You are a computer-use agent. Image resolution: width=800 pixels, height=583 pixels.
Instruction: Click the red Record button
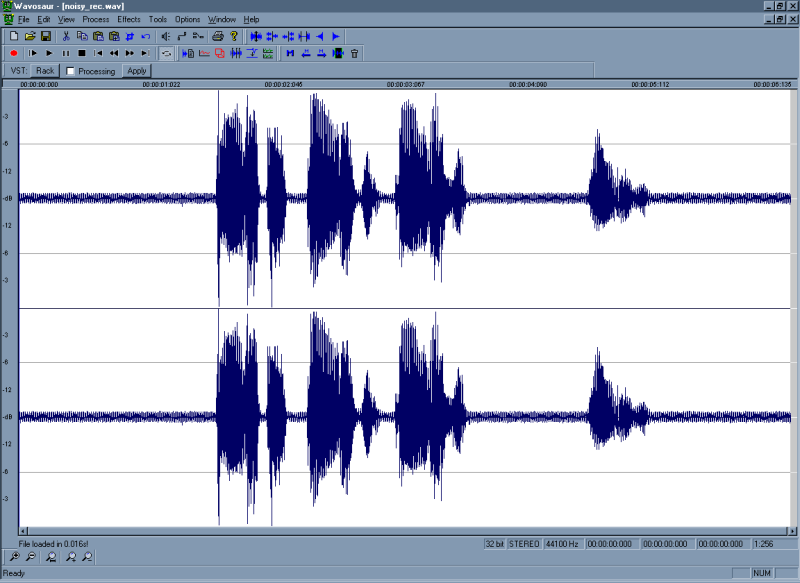(x=14, y=52)
